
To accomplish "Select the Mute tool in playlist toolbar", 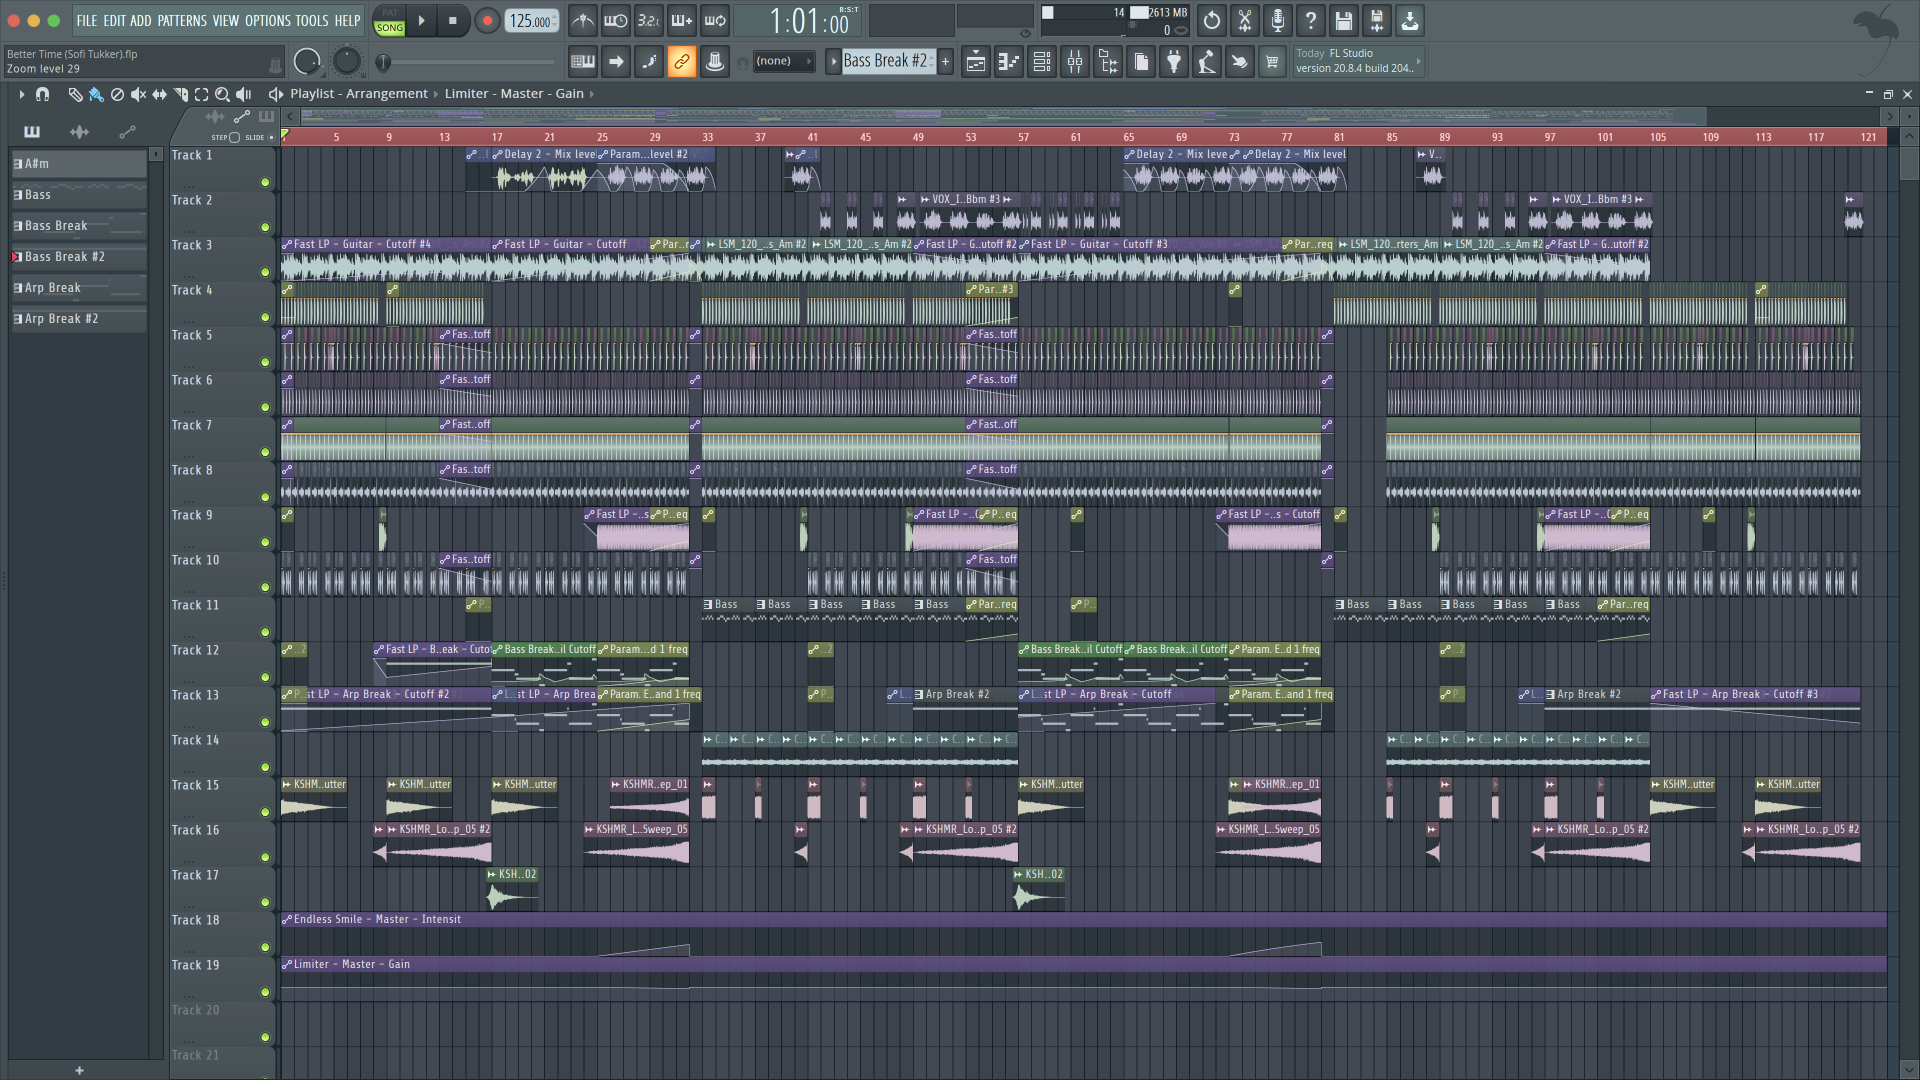I will click(138, 94).
